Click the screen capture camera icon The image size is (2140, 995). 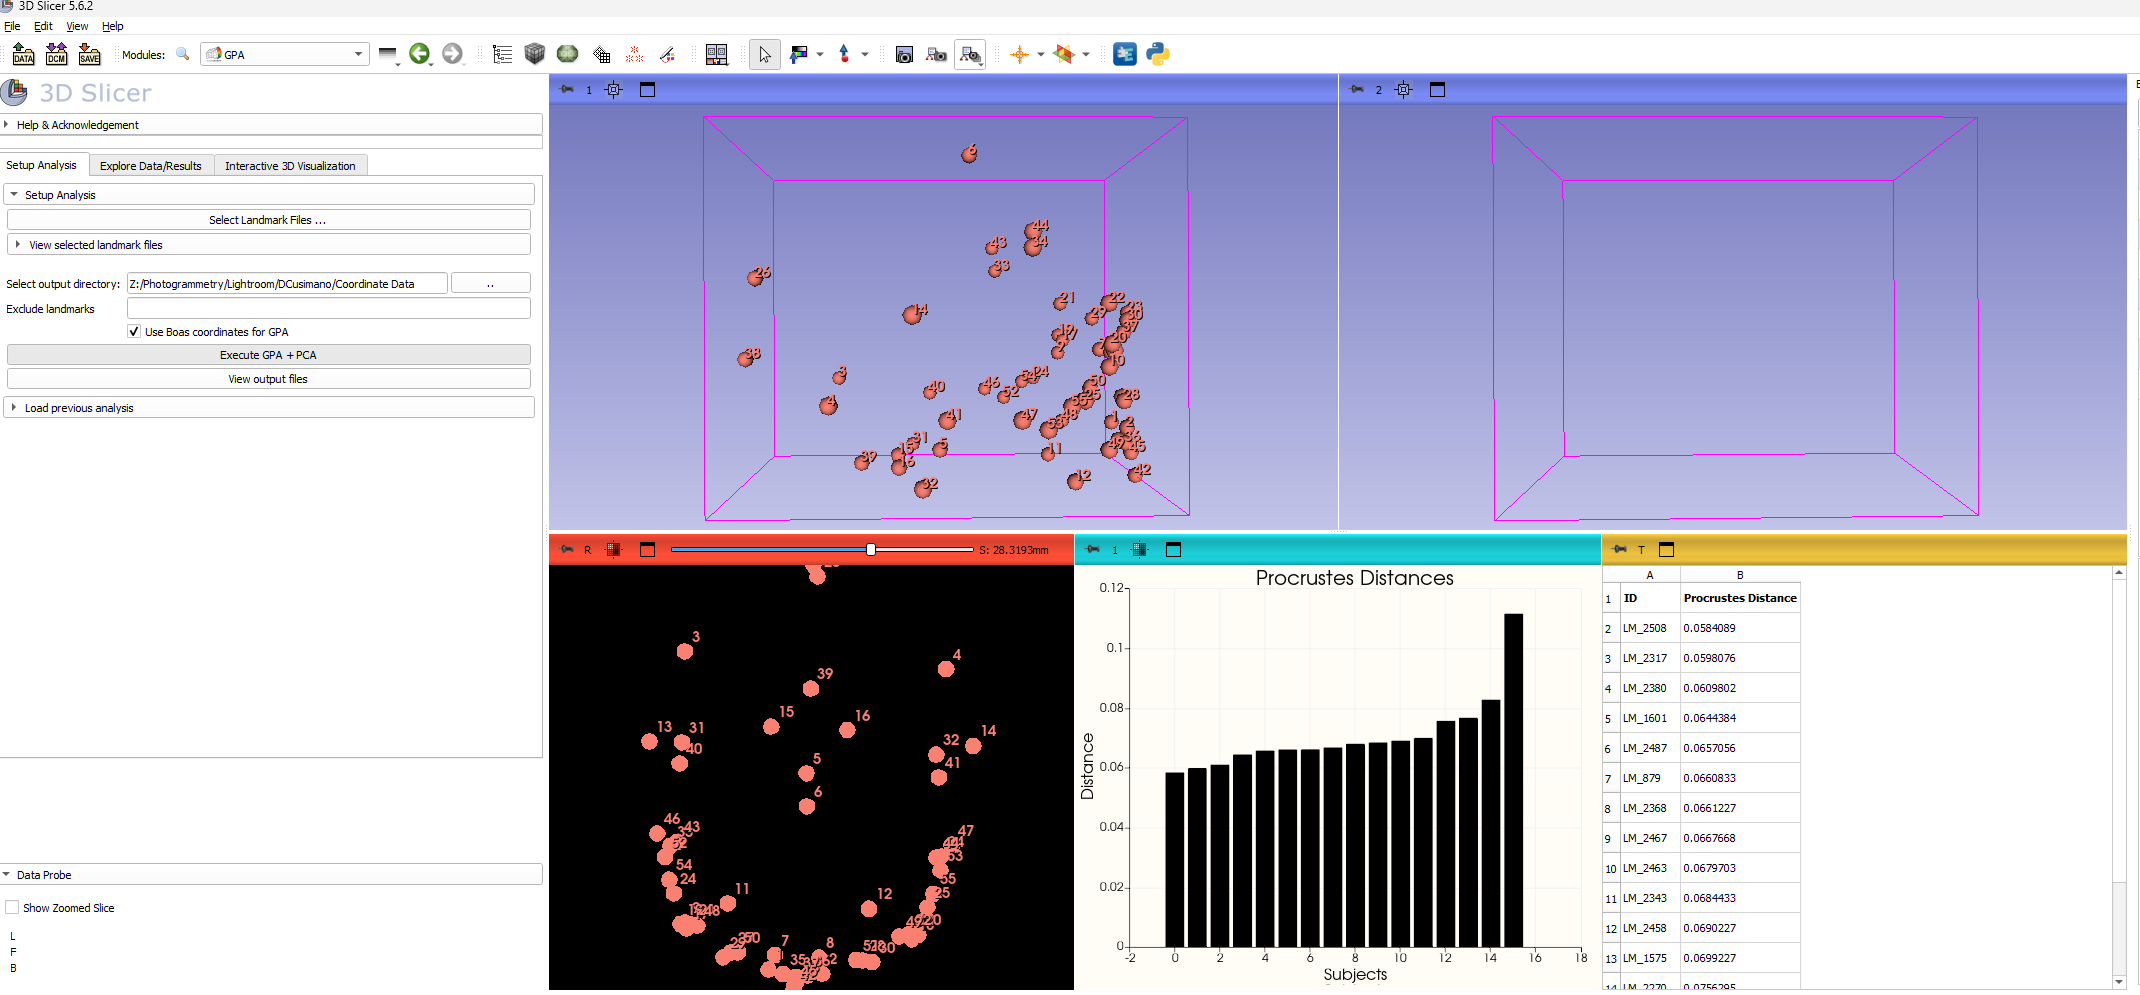tap(904, 54)
